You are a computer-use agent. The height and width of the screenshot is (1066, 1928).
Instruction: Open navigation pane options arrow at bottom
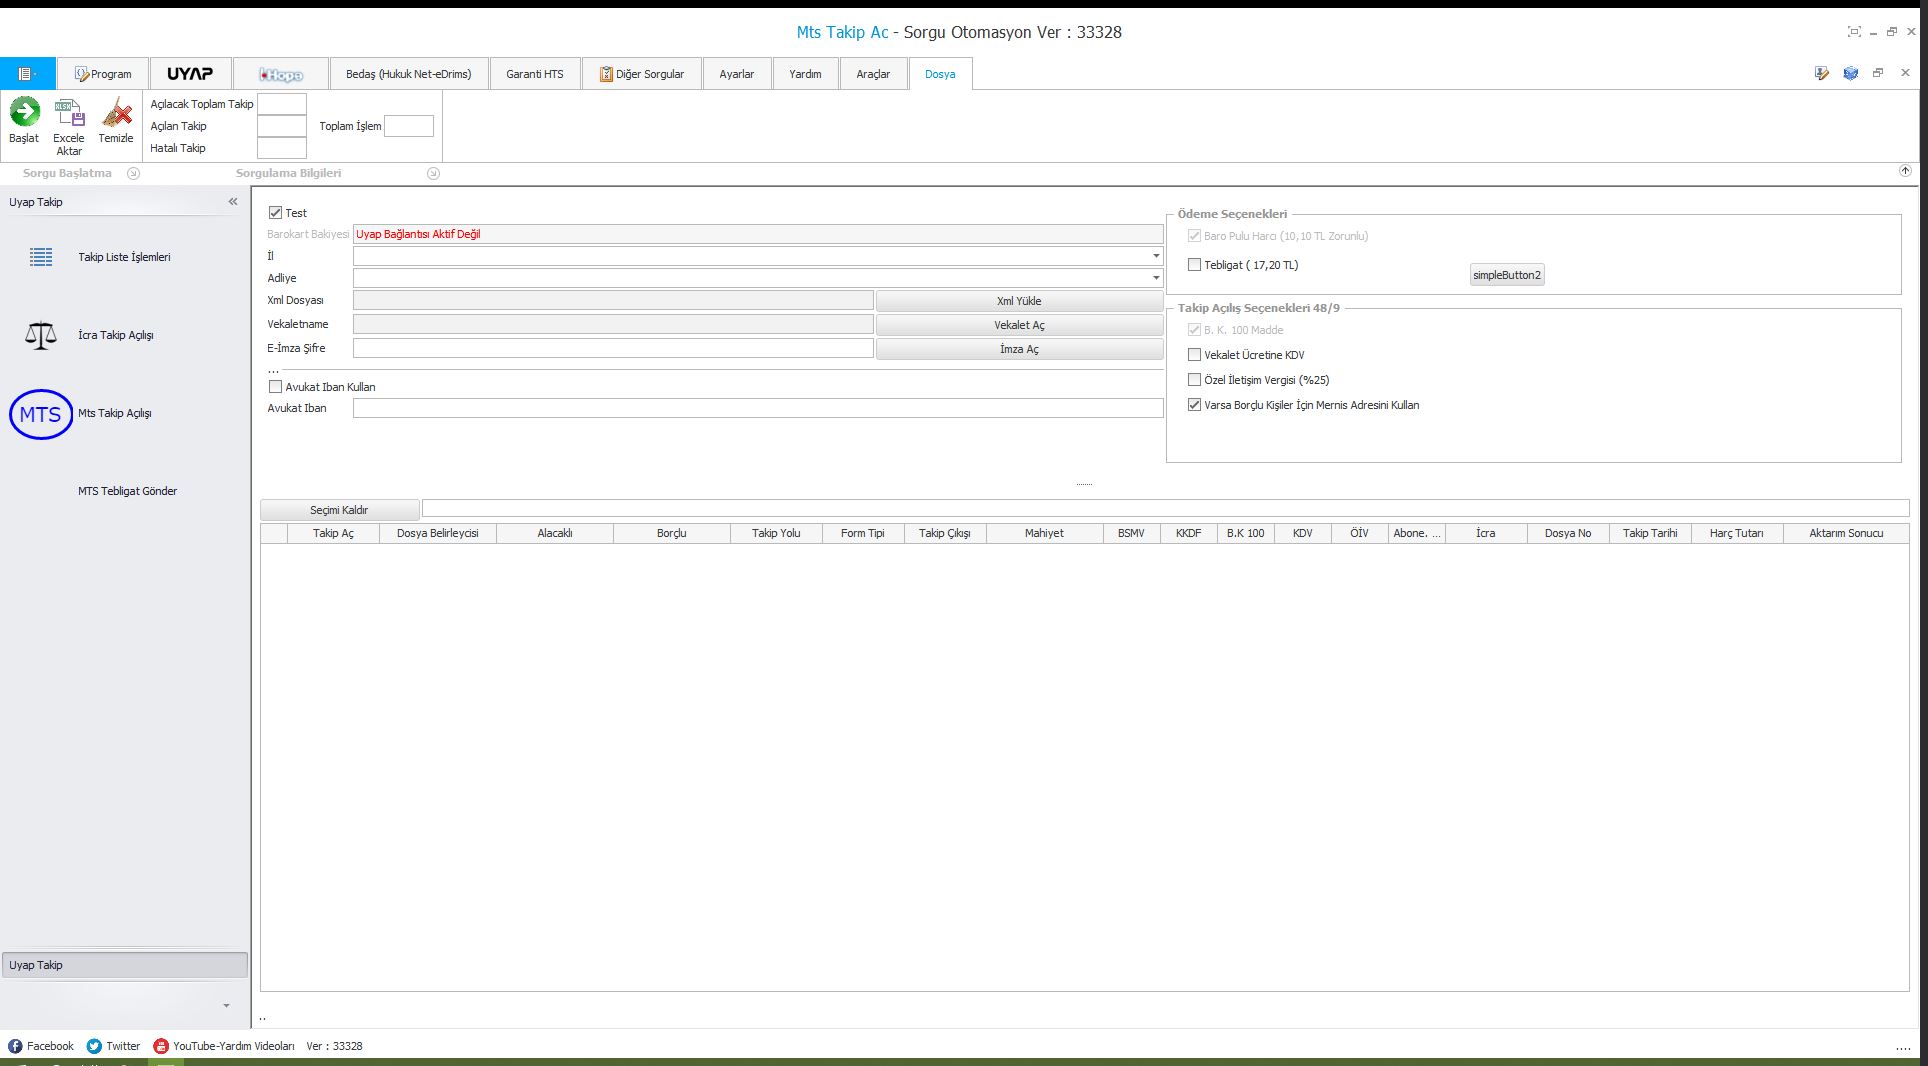[226, 1006]
